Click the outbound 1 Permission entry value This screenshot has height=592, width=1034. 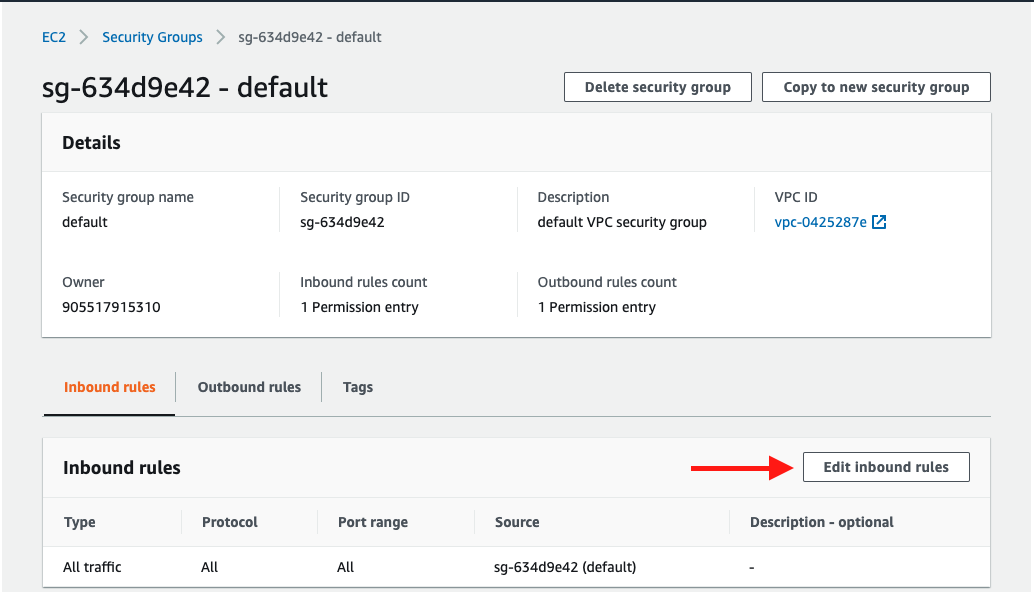(597, 307)
